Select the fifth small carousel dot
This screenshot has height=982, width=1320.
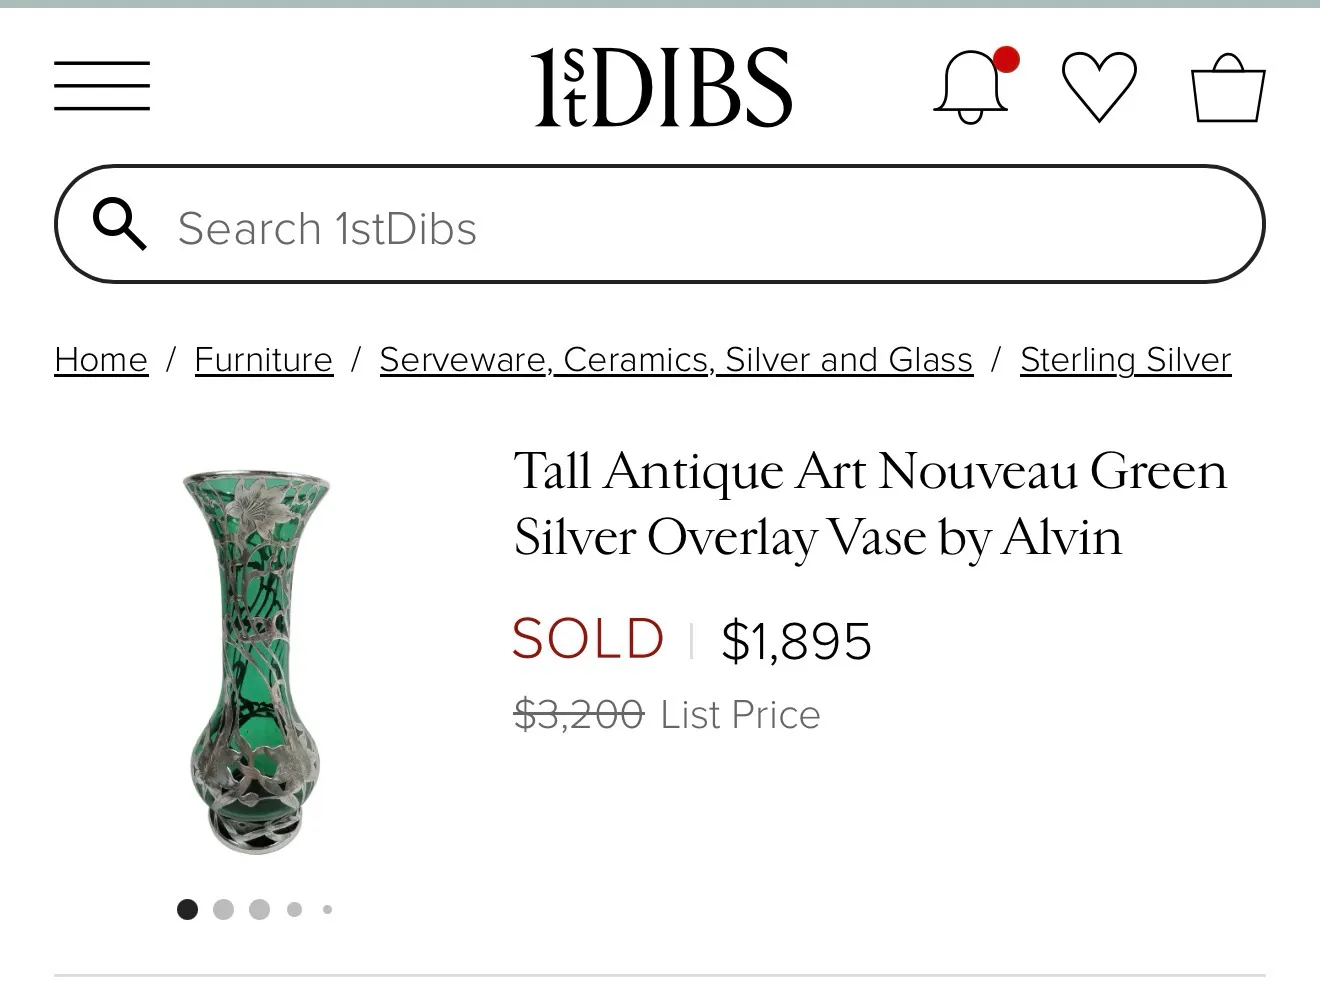coord(327,909)
